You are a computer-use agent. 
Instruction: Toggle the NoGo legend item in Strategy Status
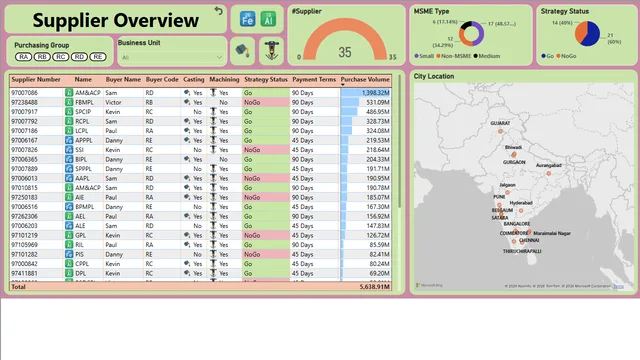pos(567,56)
